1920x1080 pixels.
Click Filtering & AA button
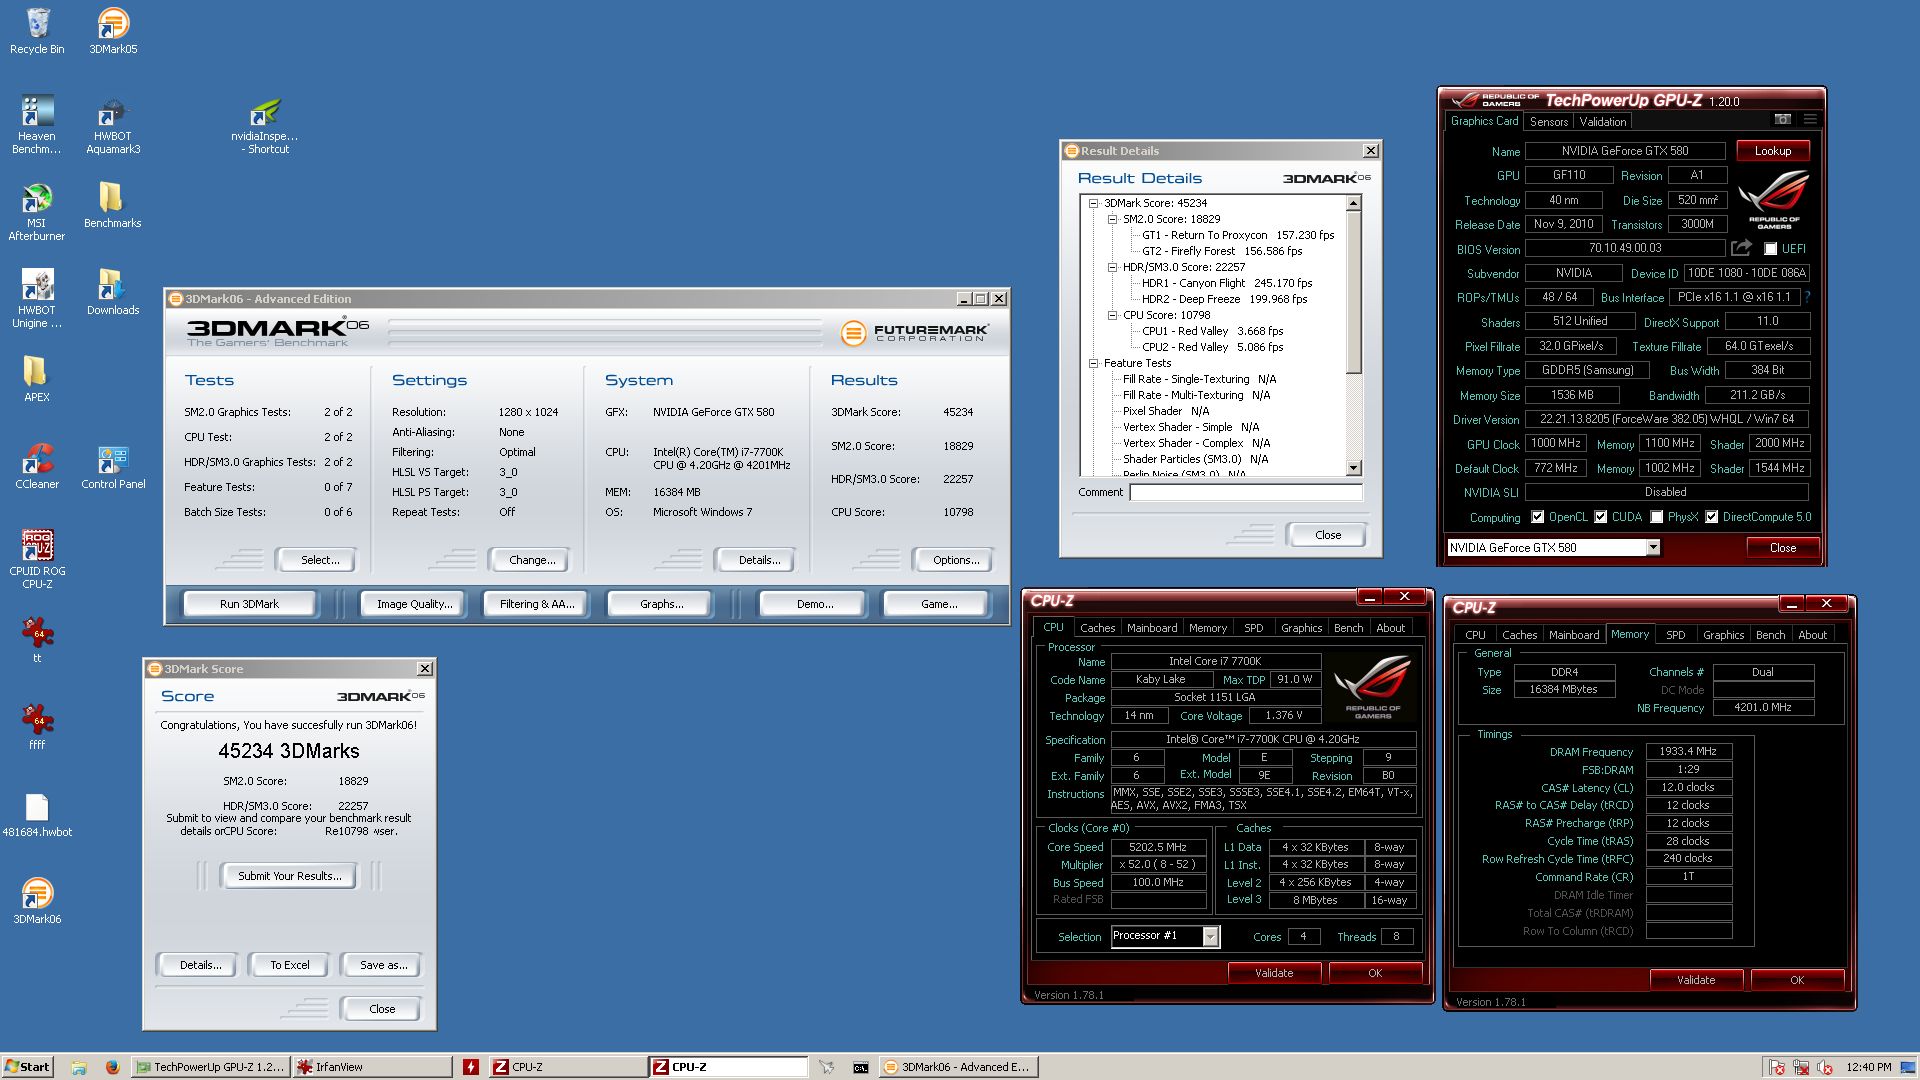537,604
